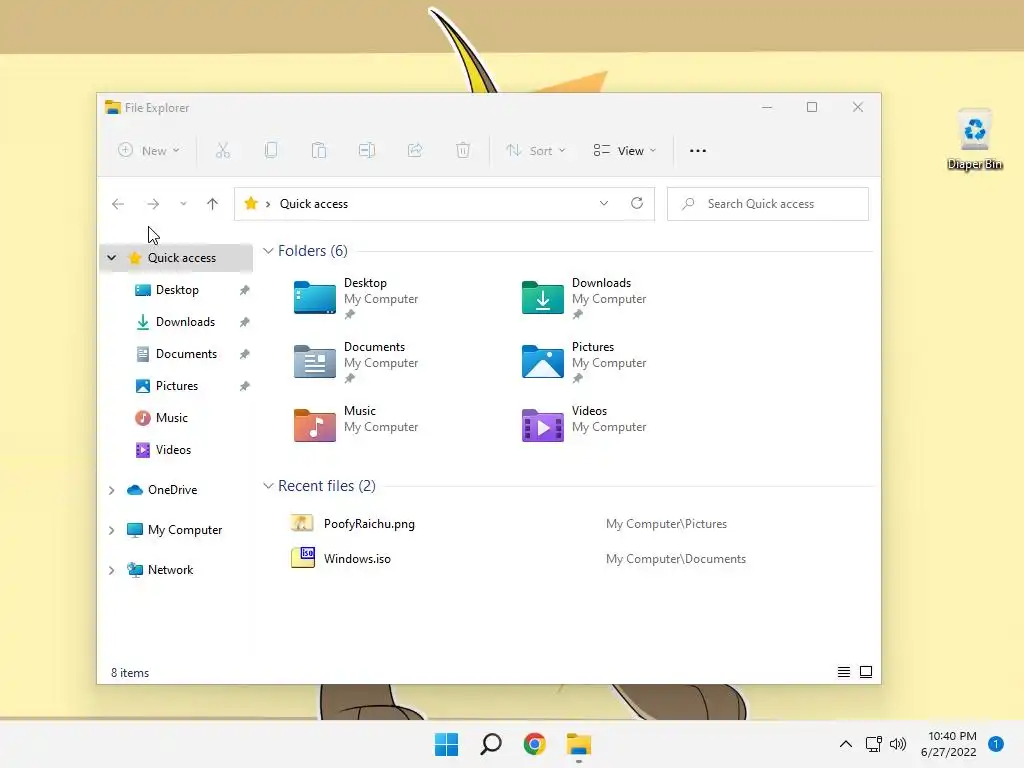Screen dimensions: 1024x768
Task: Click the Rename icon in toolbar
Action: point(367,151)
